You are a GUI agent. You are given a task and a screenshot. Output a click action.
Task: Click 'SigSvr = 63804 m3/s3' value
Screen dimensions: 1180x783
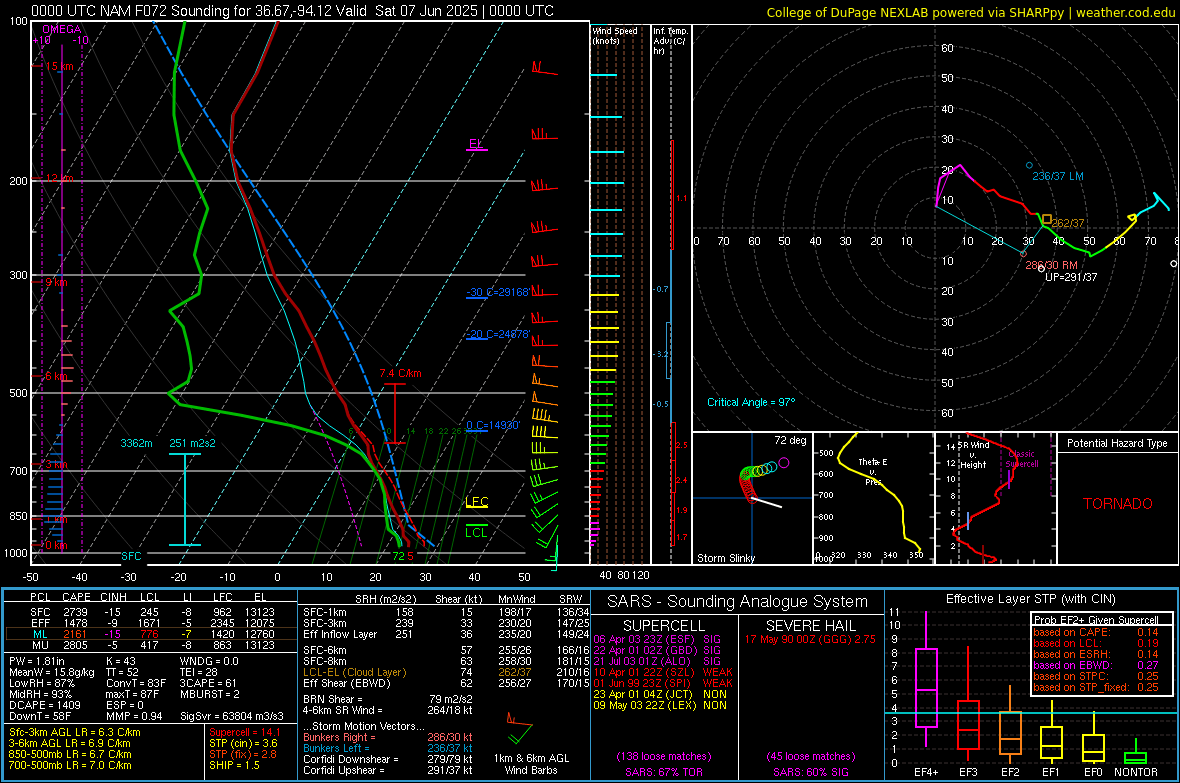click(x=232, y=716)
